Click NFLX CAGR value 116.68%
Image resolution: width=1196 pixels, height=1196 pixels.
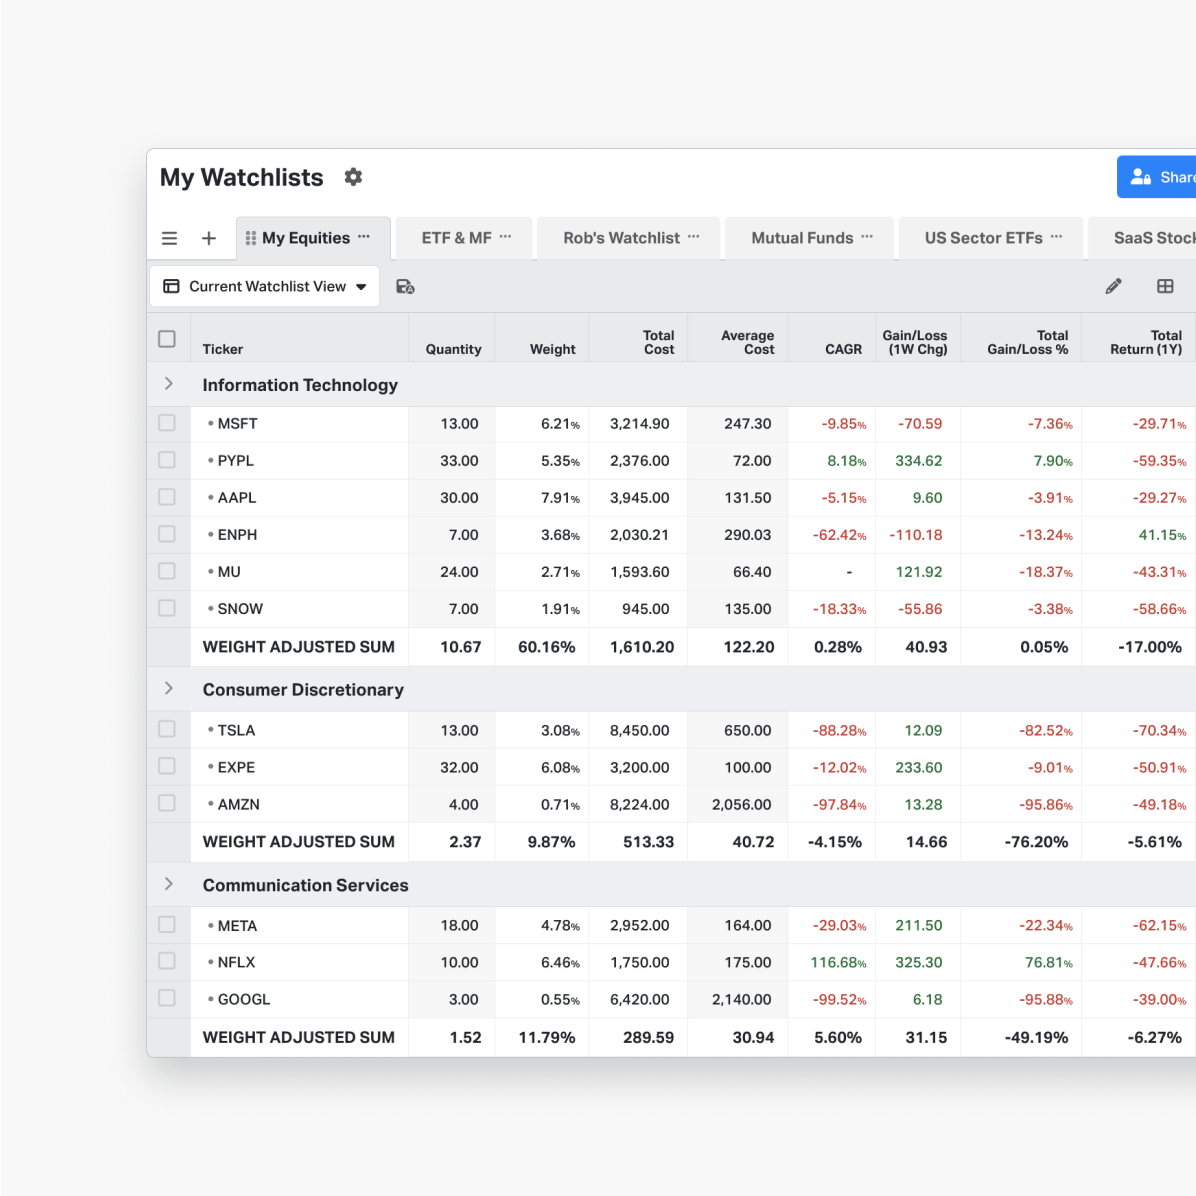point(838,963)
